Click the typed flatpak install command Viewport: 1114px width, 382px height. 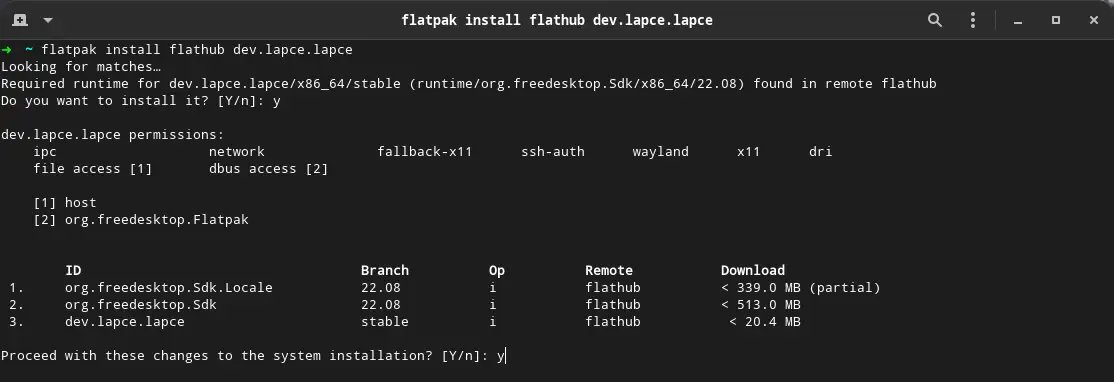[198, 50]
